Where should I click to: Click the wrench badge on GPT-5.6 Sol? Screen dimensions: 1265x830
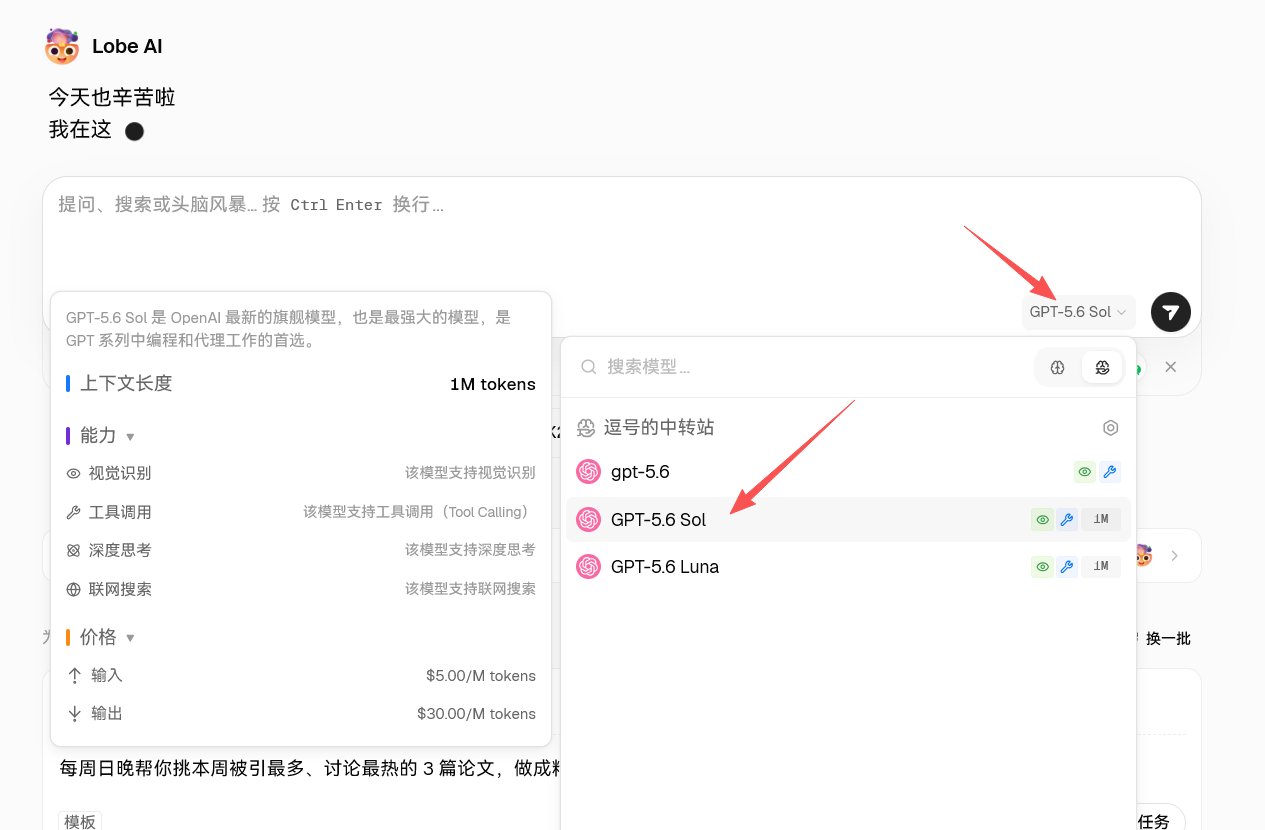(x=1067, y=520)
